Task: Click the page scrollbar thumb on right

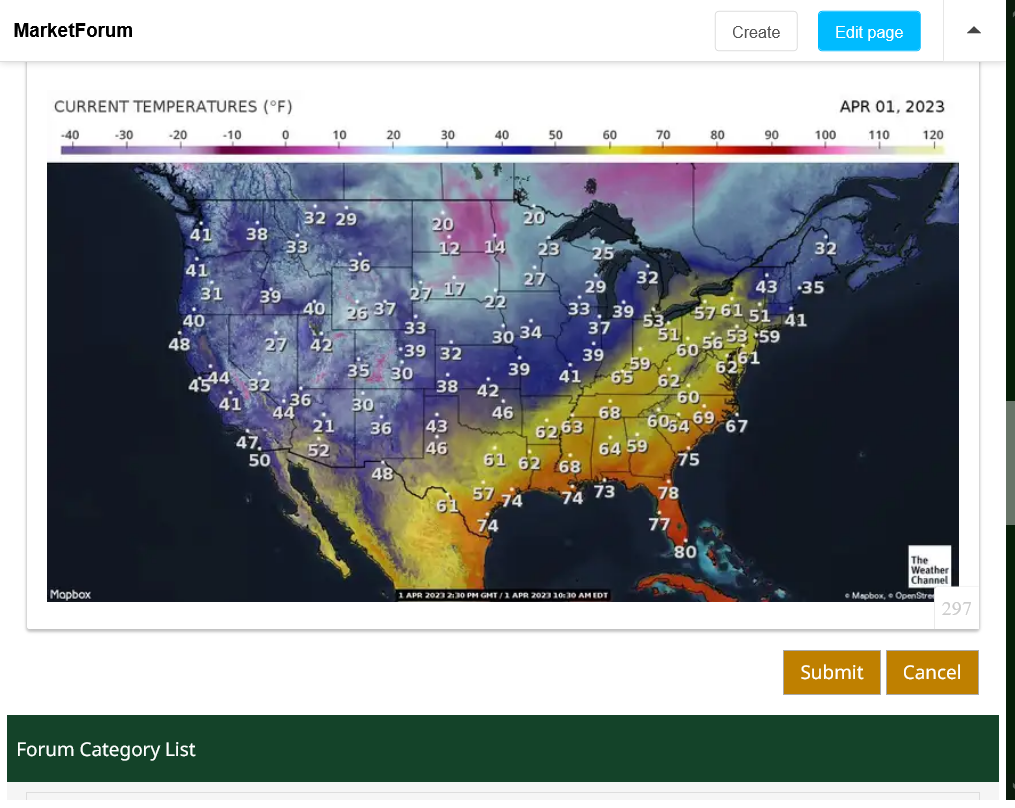Action: 1009,462
